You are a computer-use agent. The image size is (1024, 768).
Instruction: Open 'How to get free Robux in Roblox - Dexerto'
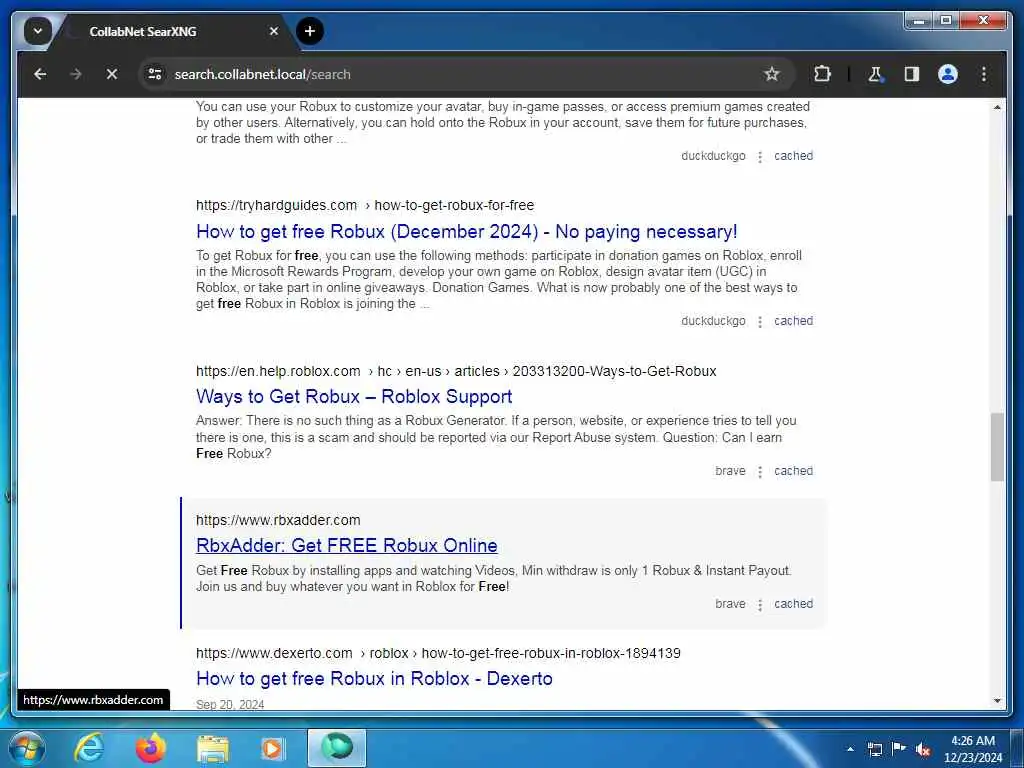tap(374, 679)
